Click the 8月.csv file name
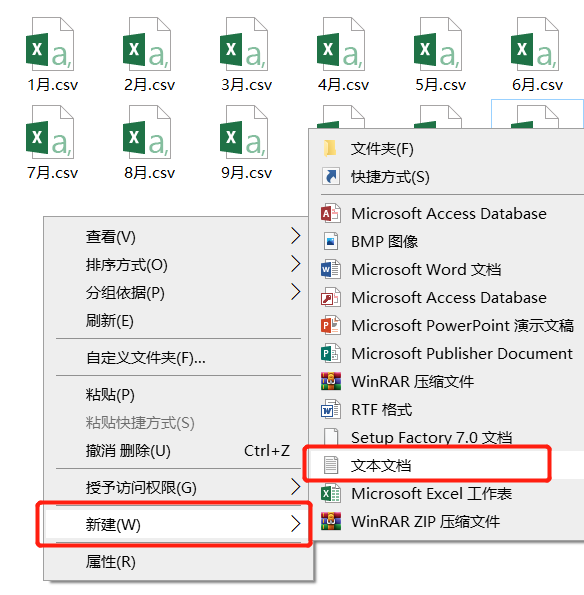 [150, 173]
